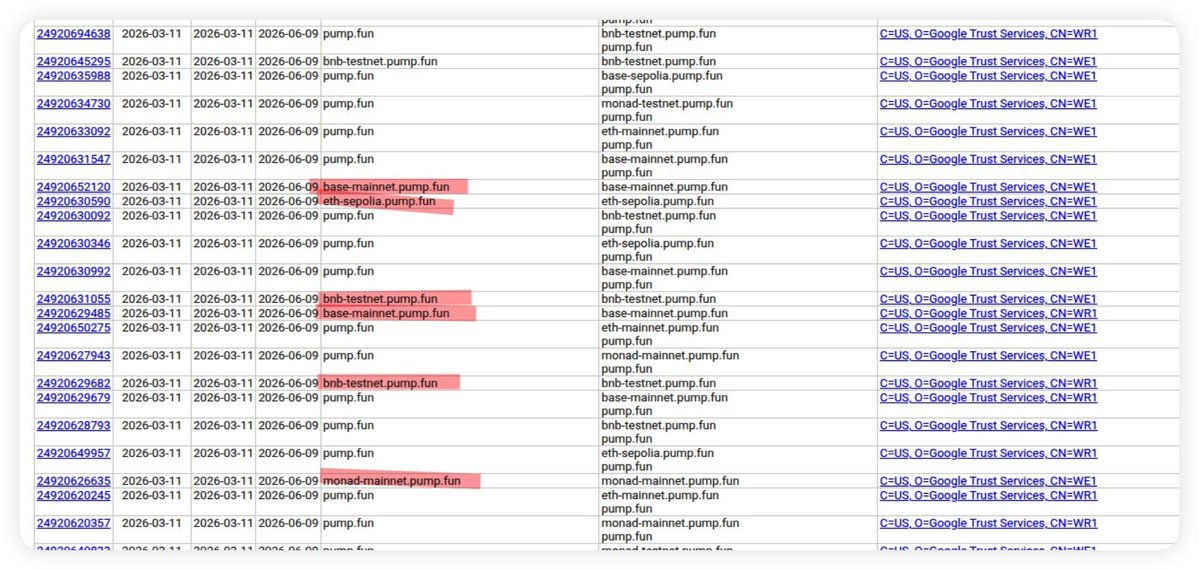Open certificate ID 24920652120
The width and height of the screenshot is (1199, 570).
pyautogui.click(x=74, y=188)
